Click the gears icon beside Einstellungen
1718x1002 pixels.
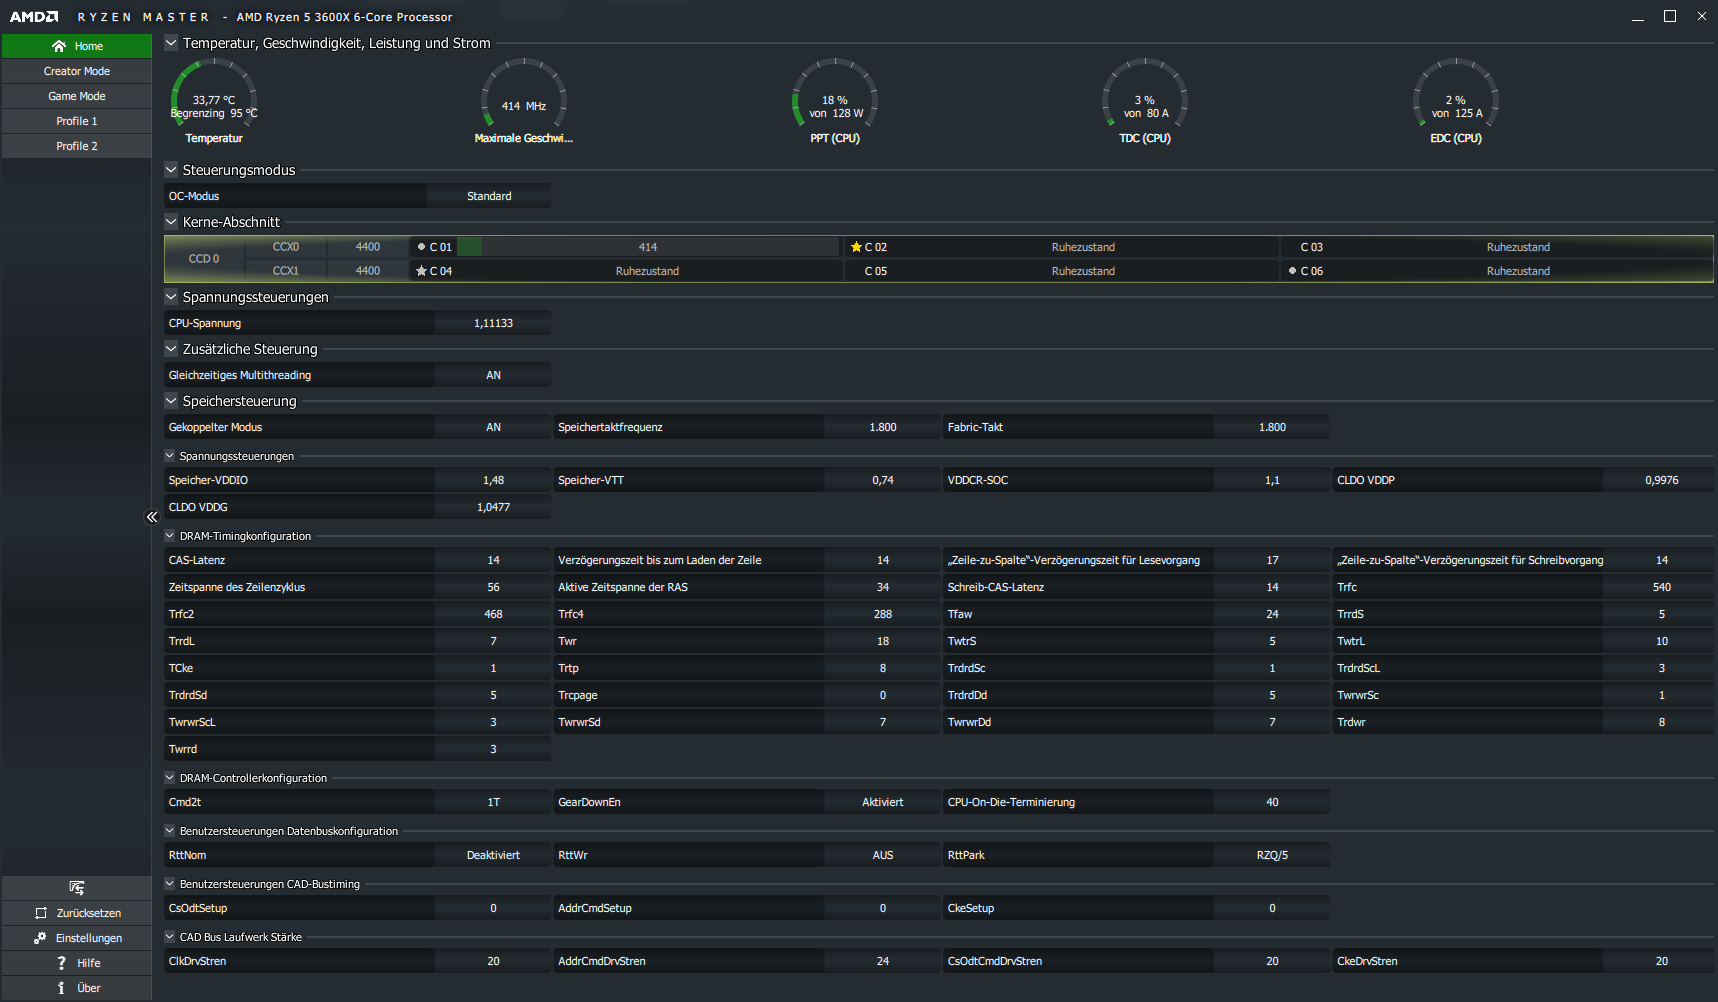(40, 938)
